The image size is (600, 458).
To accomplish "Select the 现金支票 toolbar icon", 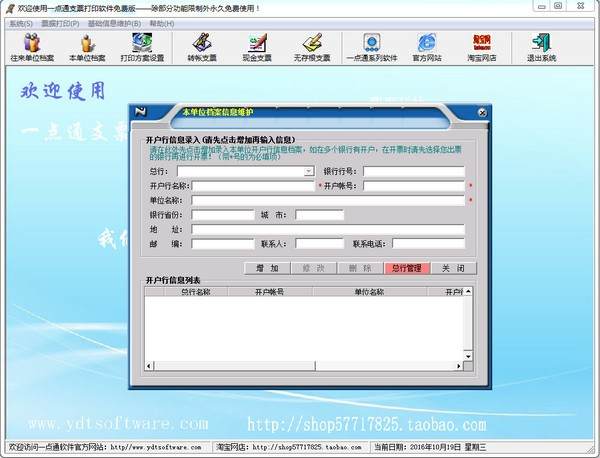I will point(257,48).
